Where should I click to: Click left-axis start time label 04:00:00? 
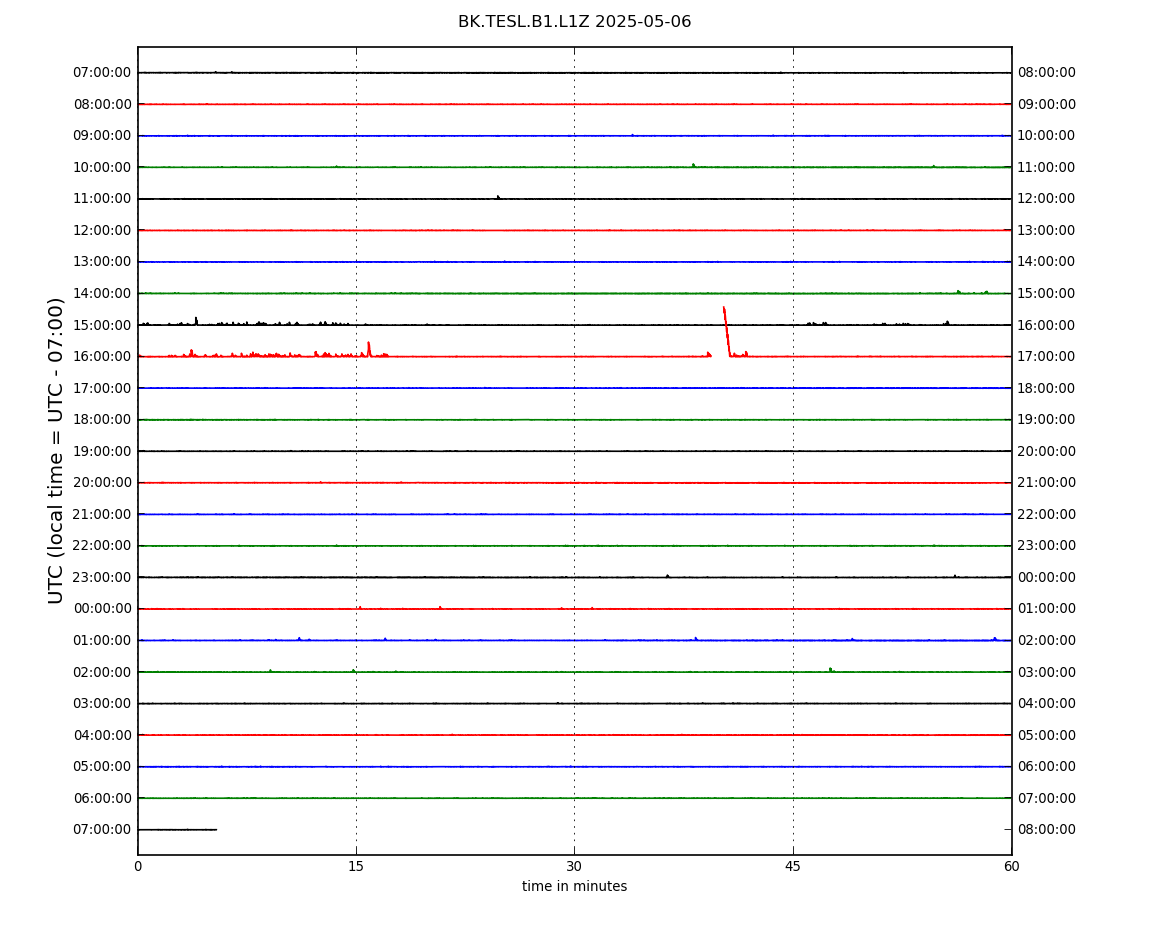click(103, 735)
